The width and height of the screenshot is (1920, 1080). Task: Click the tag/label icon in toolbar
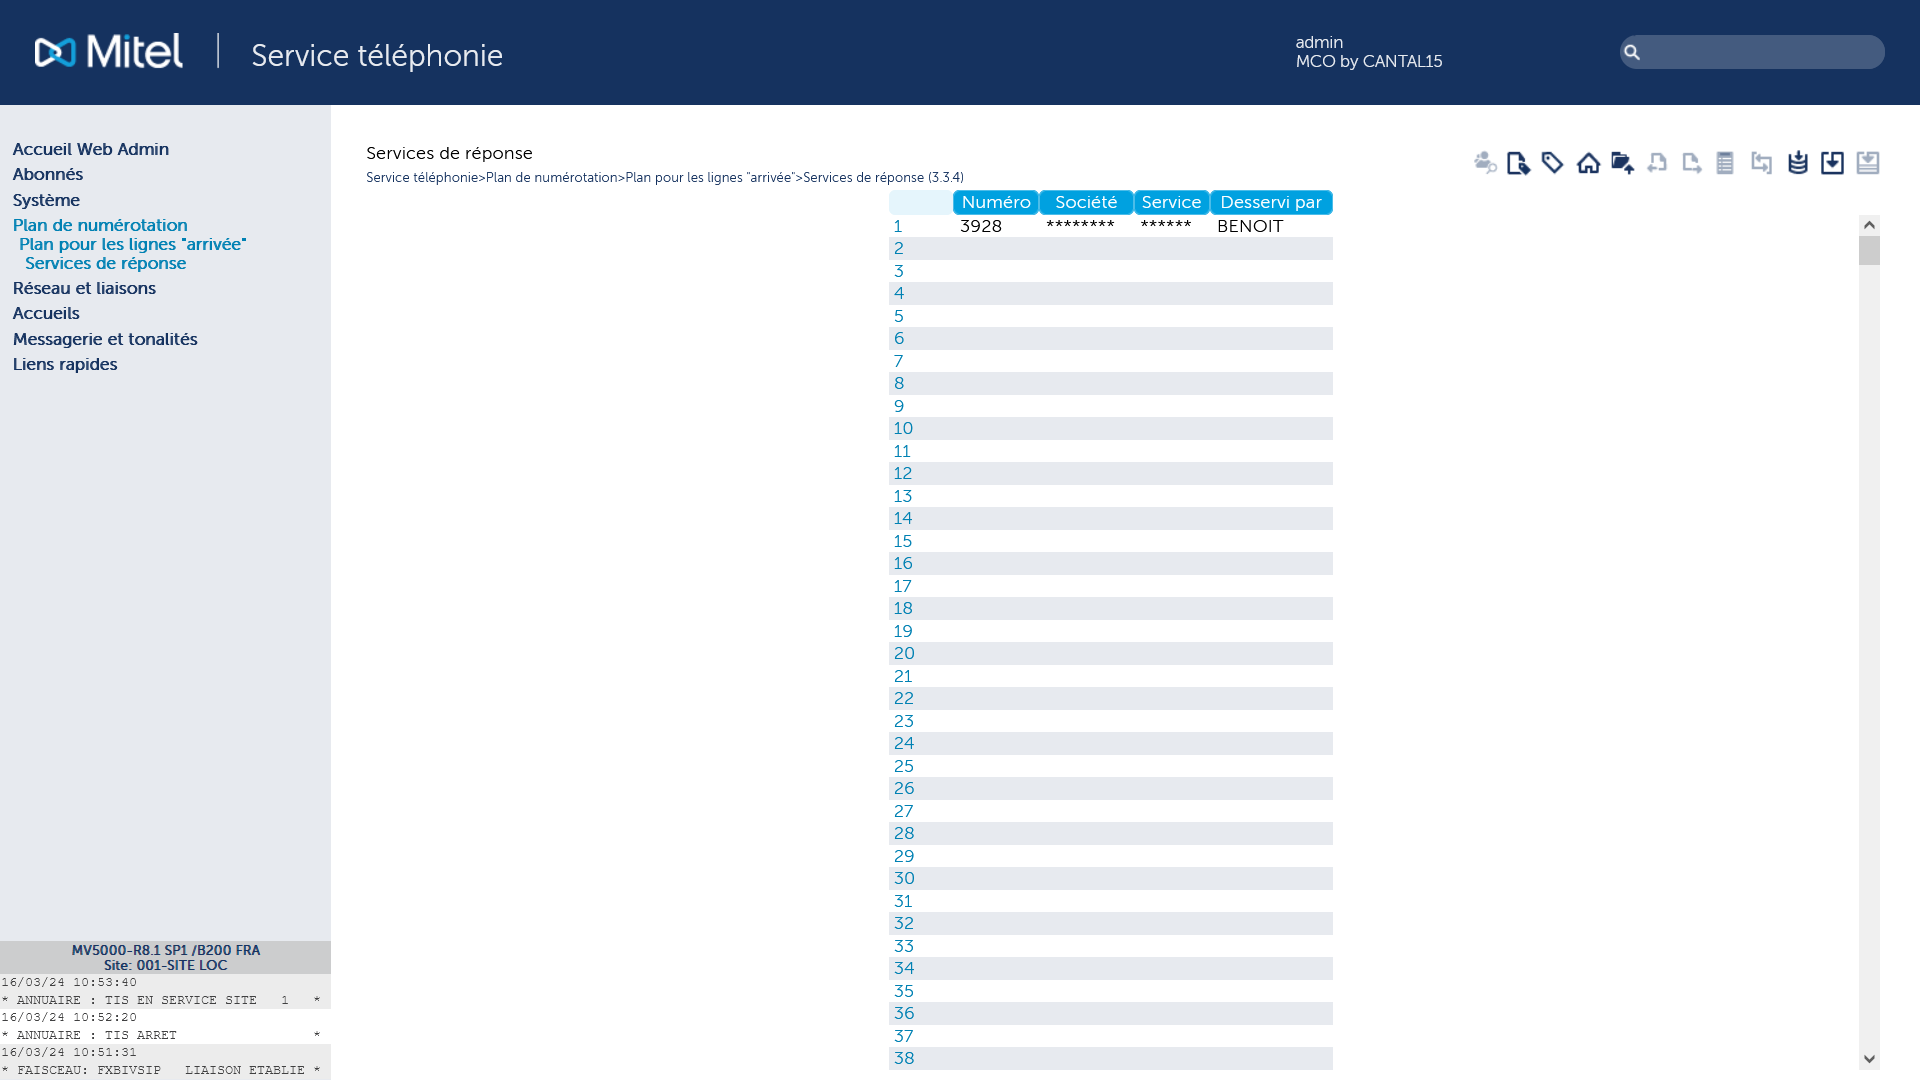click(1552, 162)
